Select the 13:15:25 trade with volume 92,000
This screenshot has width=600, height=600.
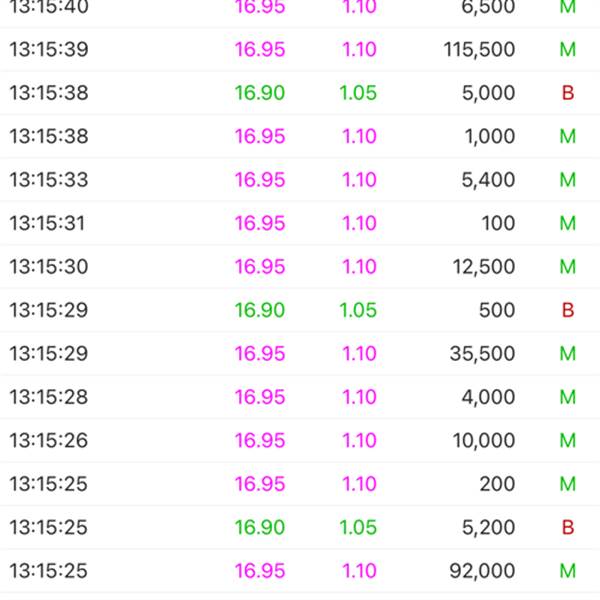300,571
